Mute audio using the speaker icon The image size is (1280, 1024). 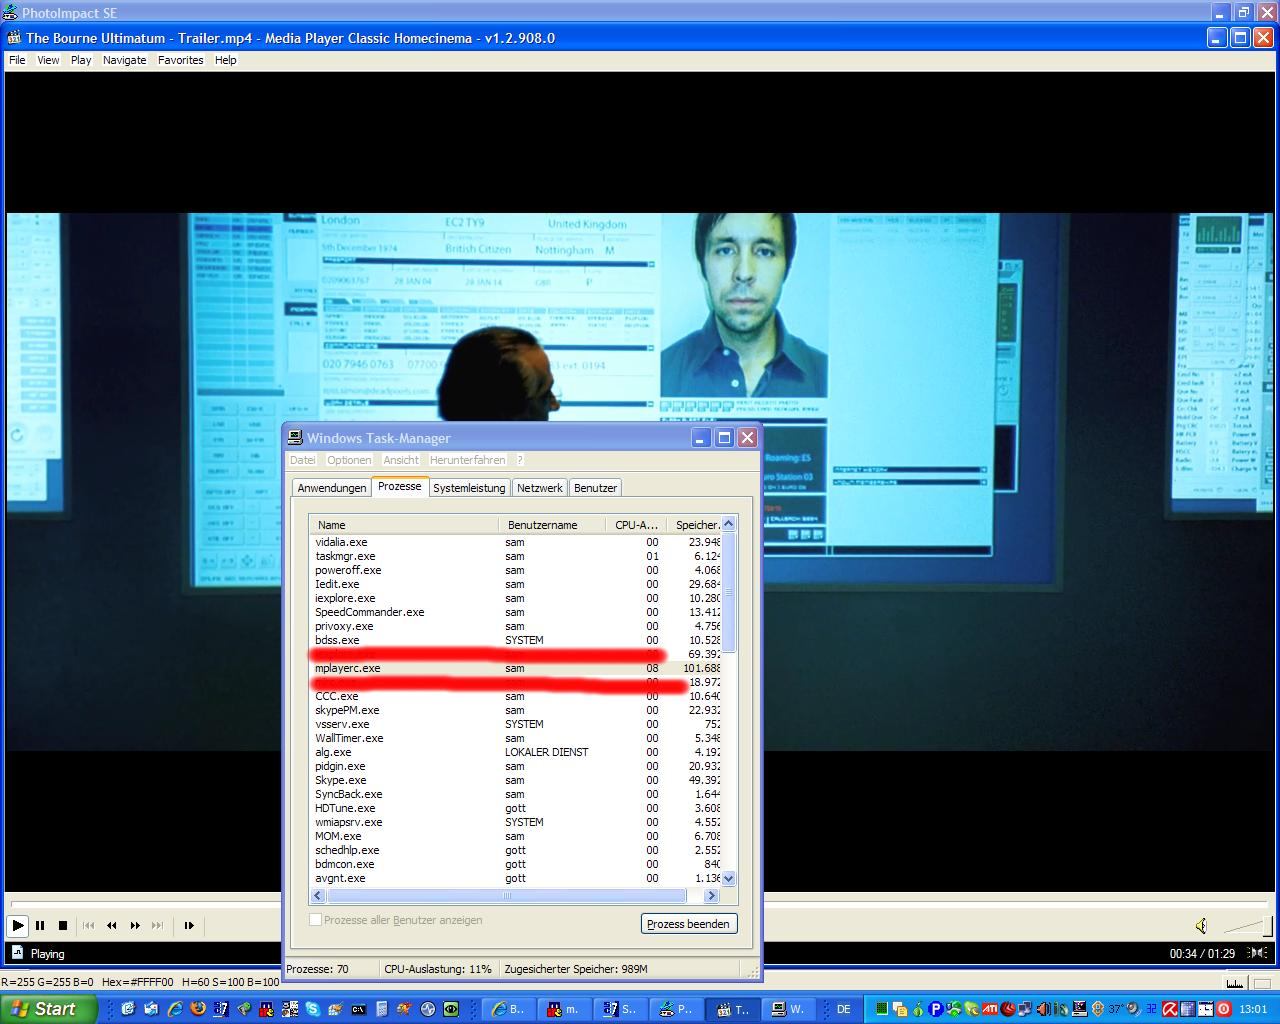point(1201,926)
